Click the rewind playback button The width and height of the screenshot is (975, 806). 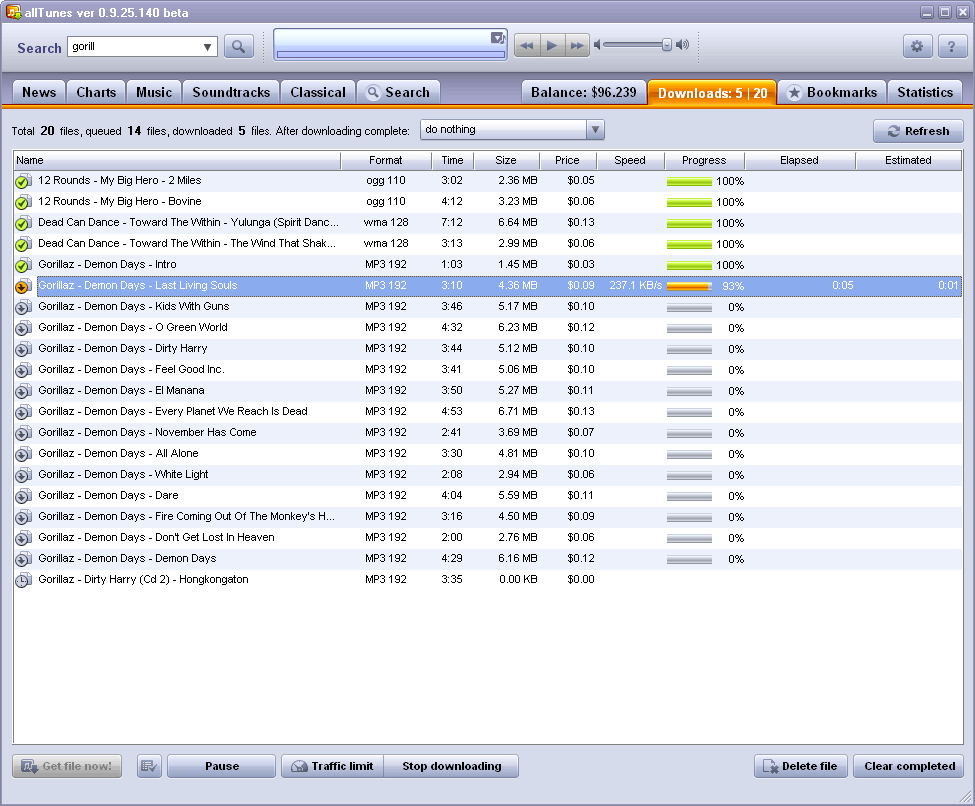click(527, 45)
